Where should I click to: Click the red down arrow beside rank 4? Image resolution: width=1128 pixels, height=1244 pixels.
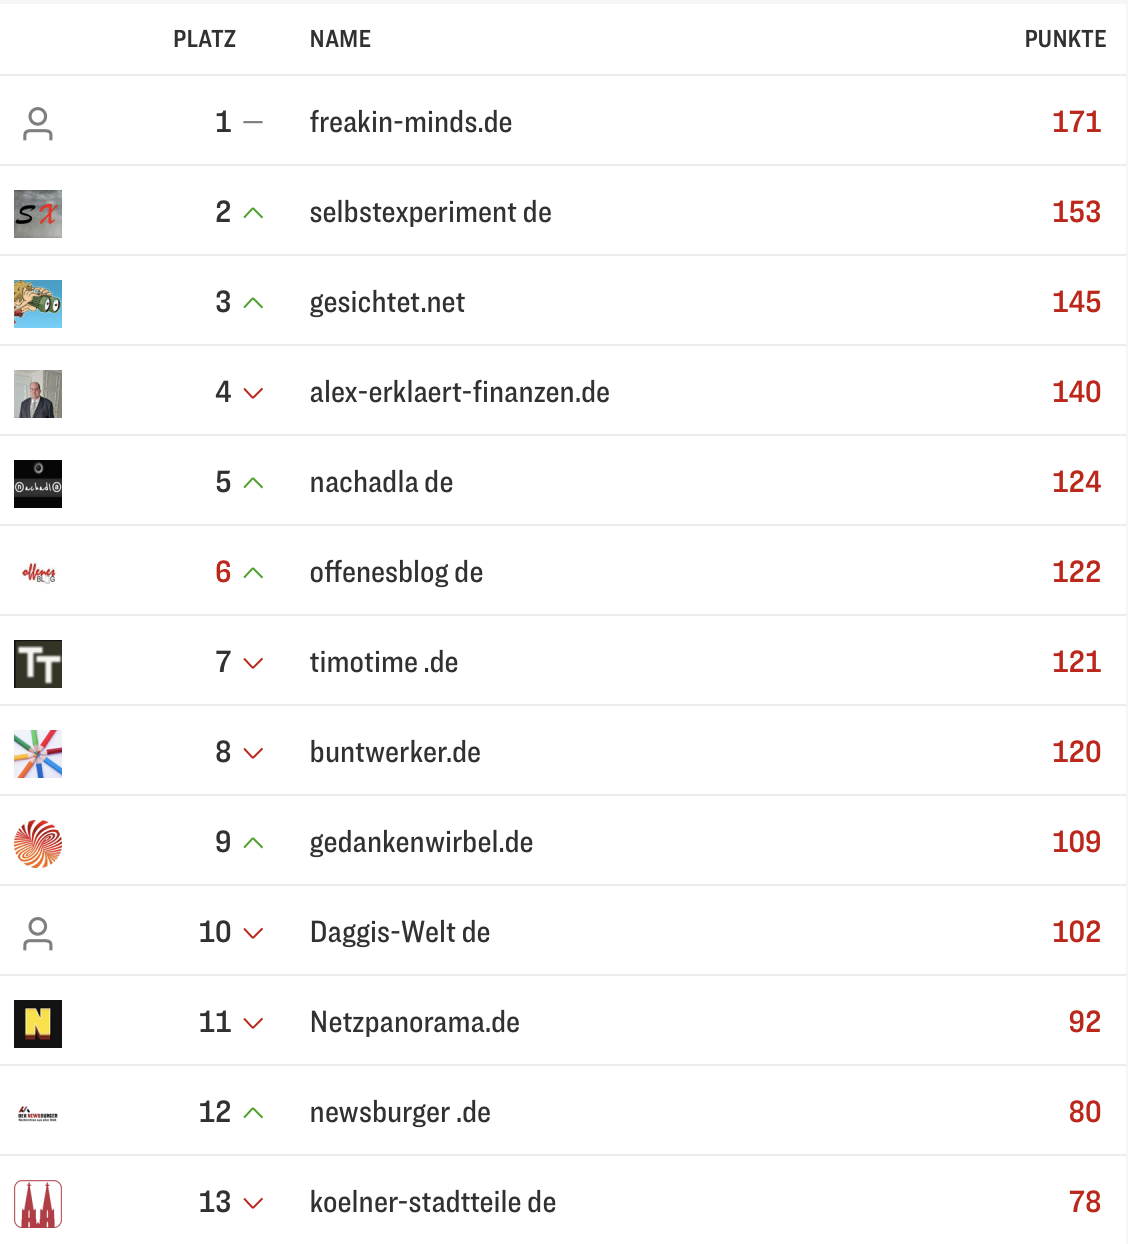click(x=254, y=393)
